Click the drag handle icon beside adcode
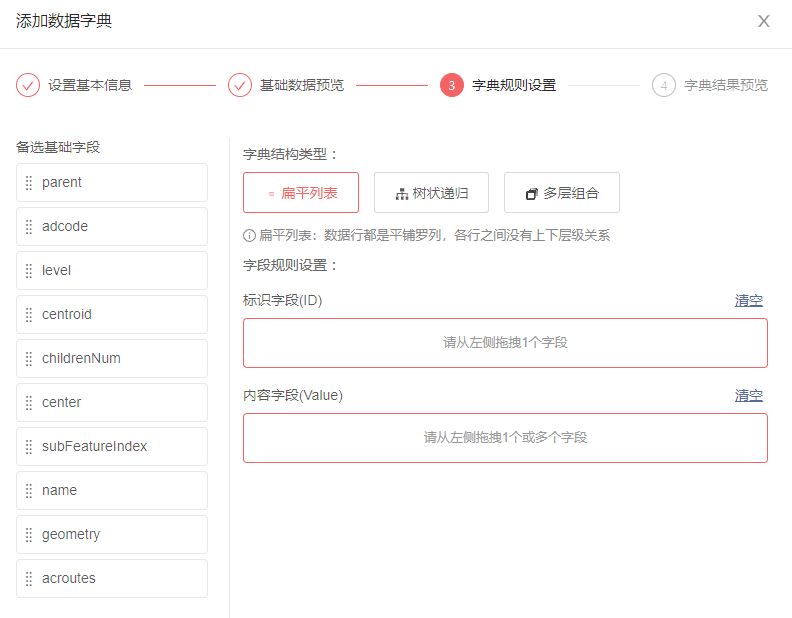This screenshot has height=618, width=792. pos(29,227)
